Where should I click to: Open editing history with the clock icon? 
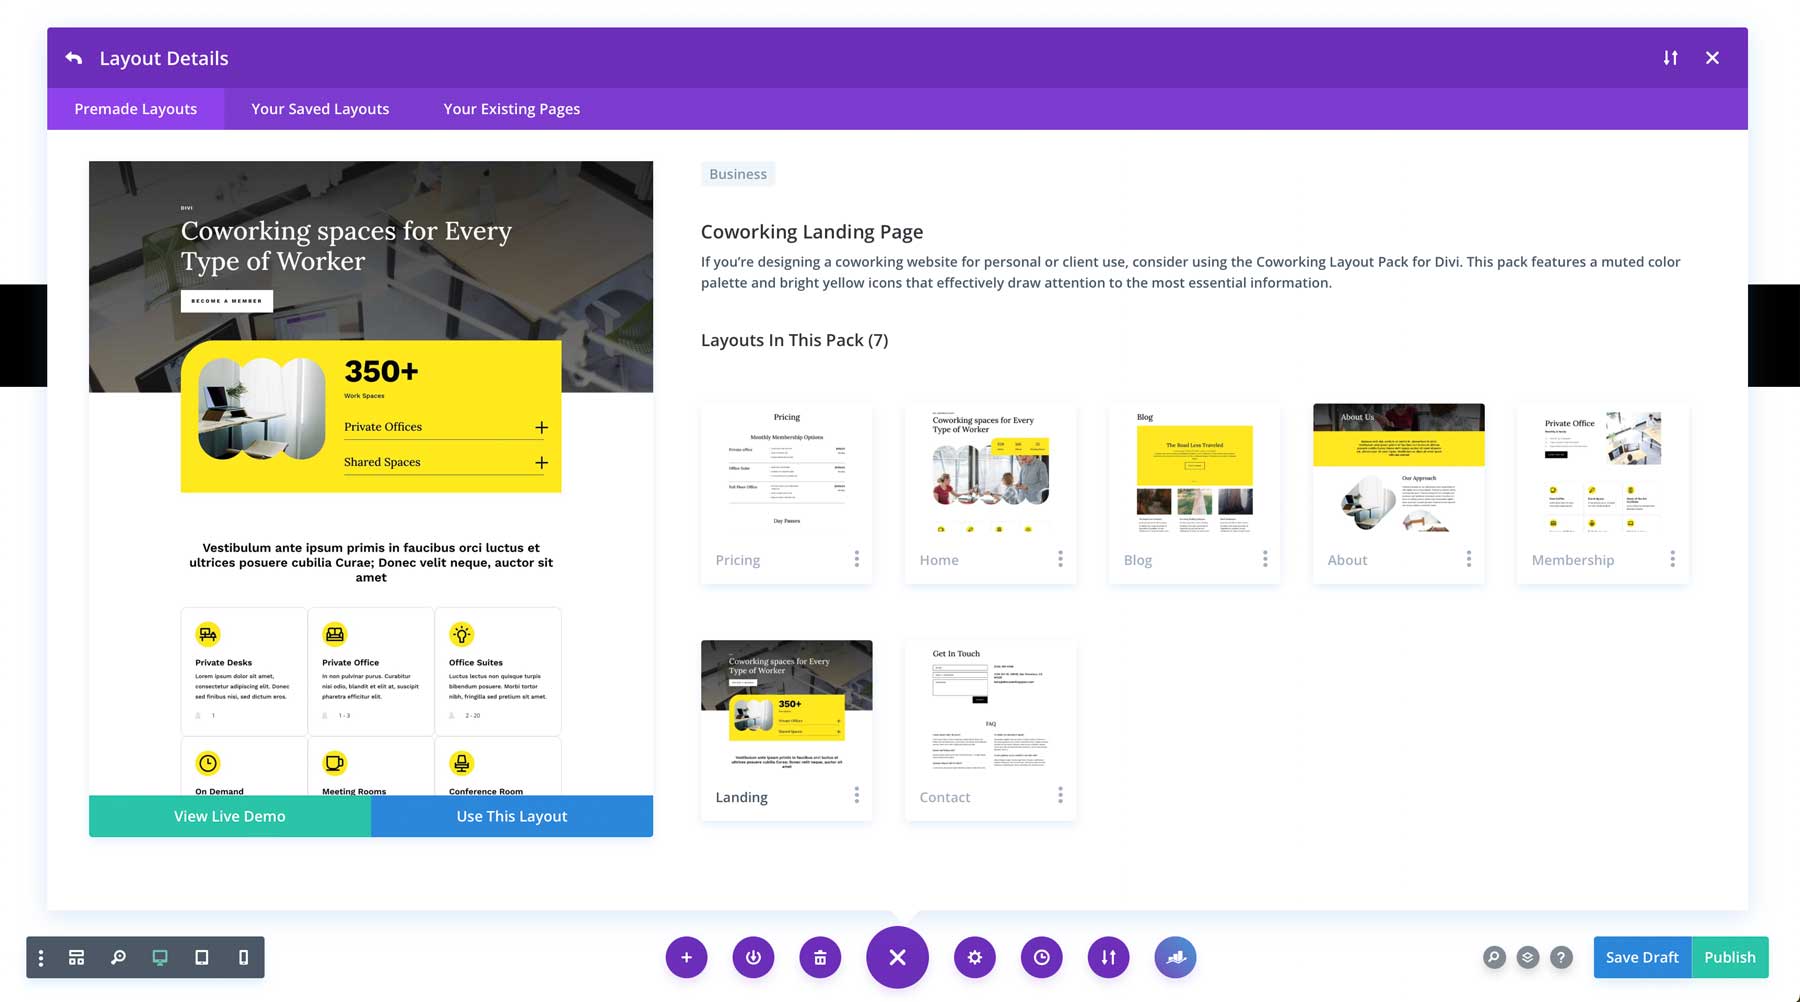1041,957
